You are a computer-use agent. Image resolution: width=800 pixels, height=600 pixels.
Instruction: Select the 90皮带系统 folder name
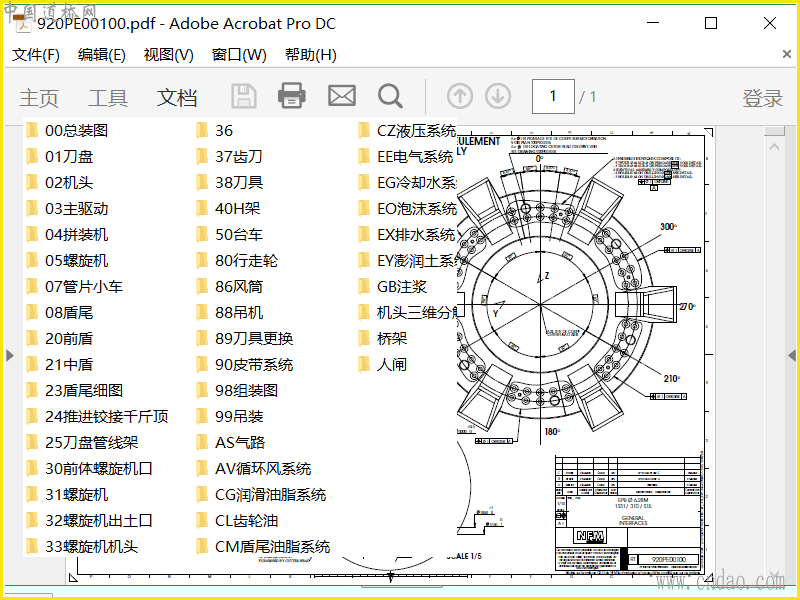(x=254, y=365)
